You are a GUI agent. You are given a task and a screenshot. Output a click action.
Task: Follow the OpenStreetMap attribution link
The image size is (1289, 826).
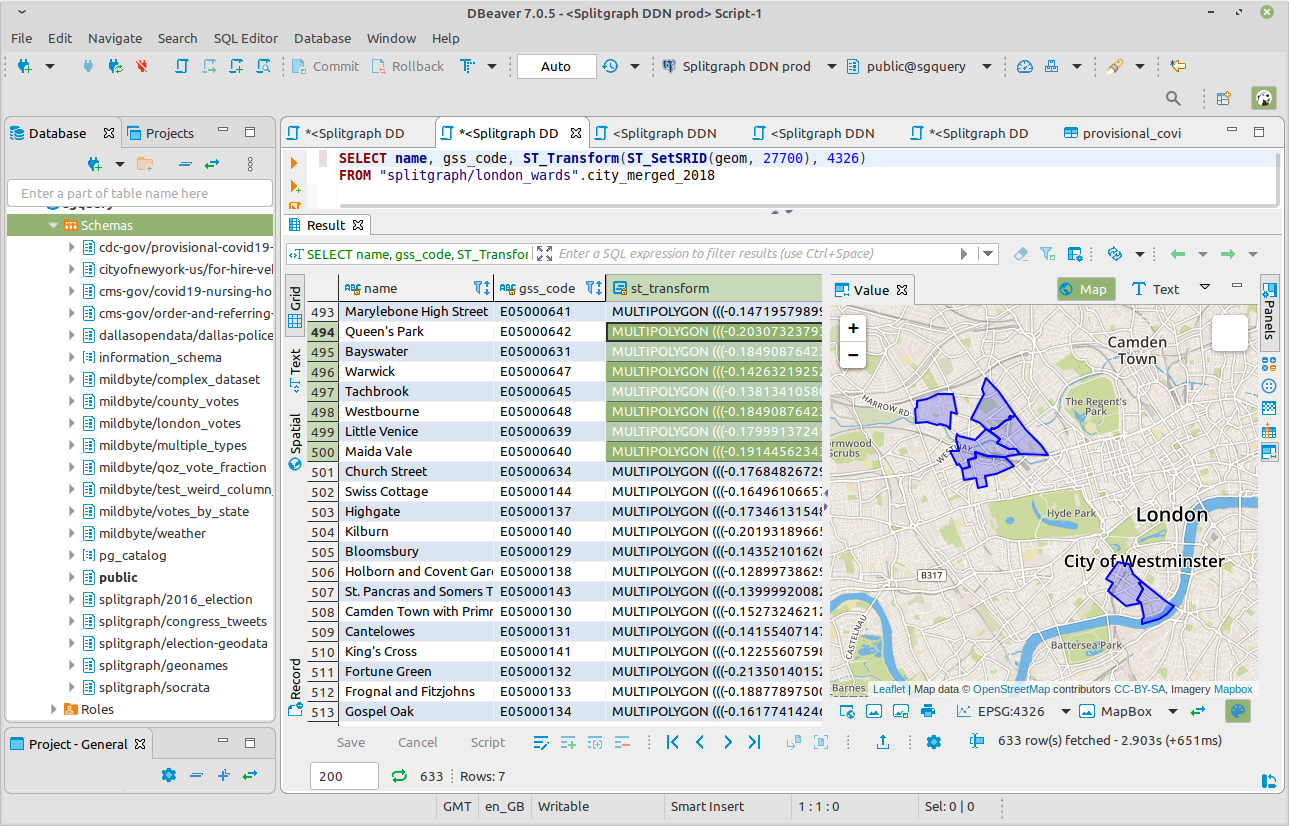(x=1011, y=689)
